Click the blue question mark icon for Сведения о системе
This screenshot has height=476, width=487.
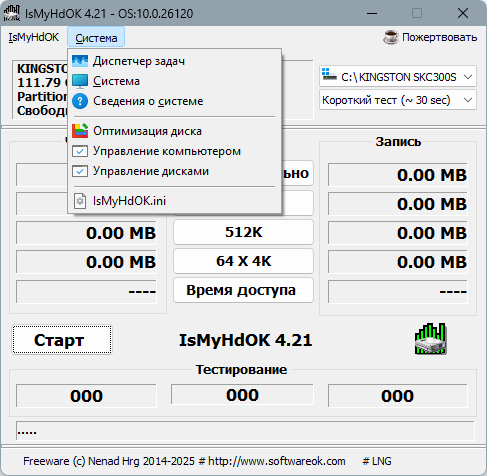80,101
